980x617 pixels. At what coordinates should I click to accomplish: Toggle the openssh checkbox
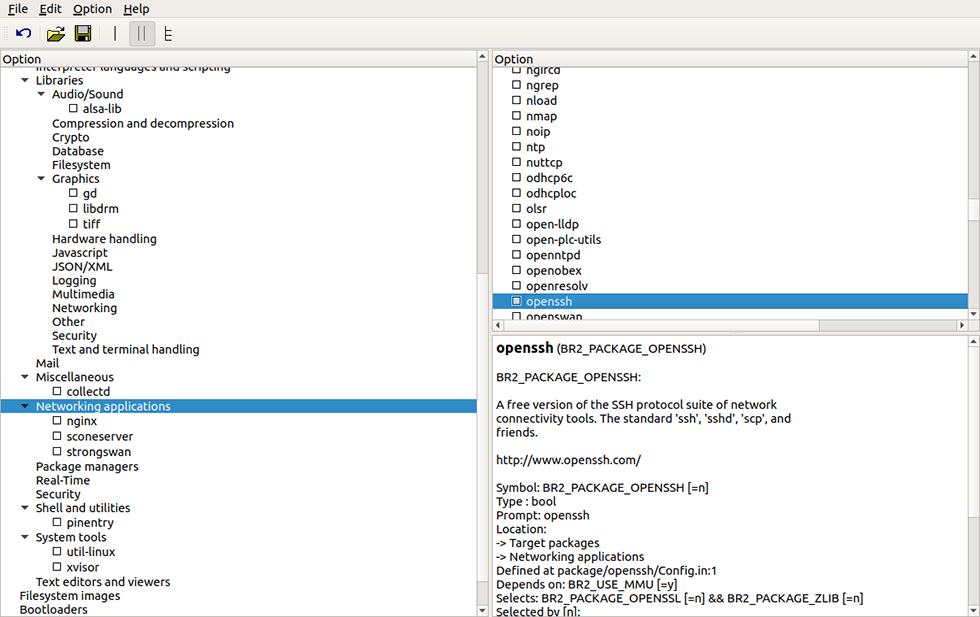516,301
